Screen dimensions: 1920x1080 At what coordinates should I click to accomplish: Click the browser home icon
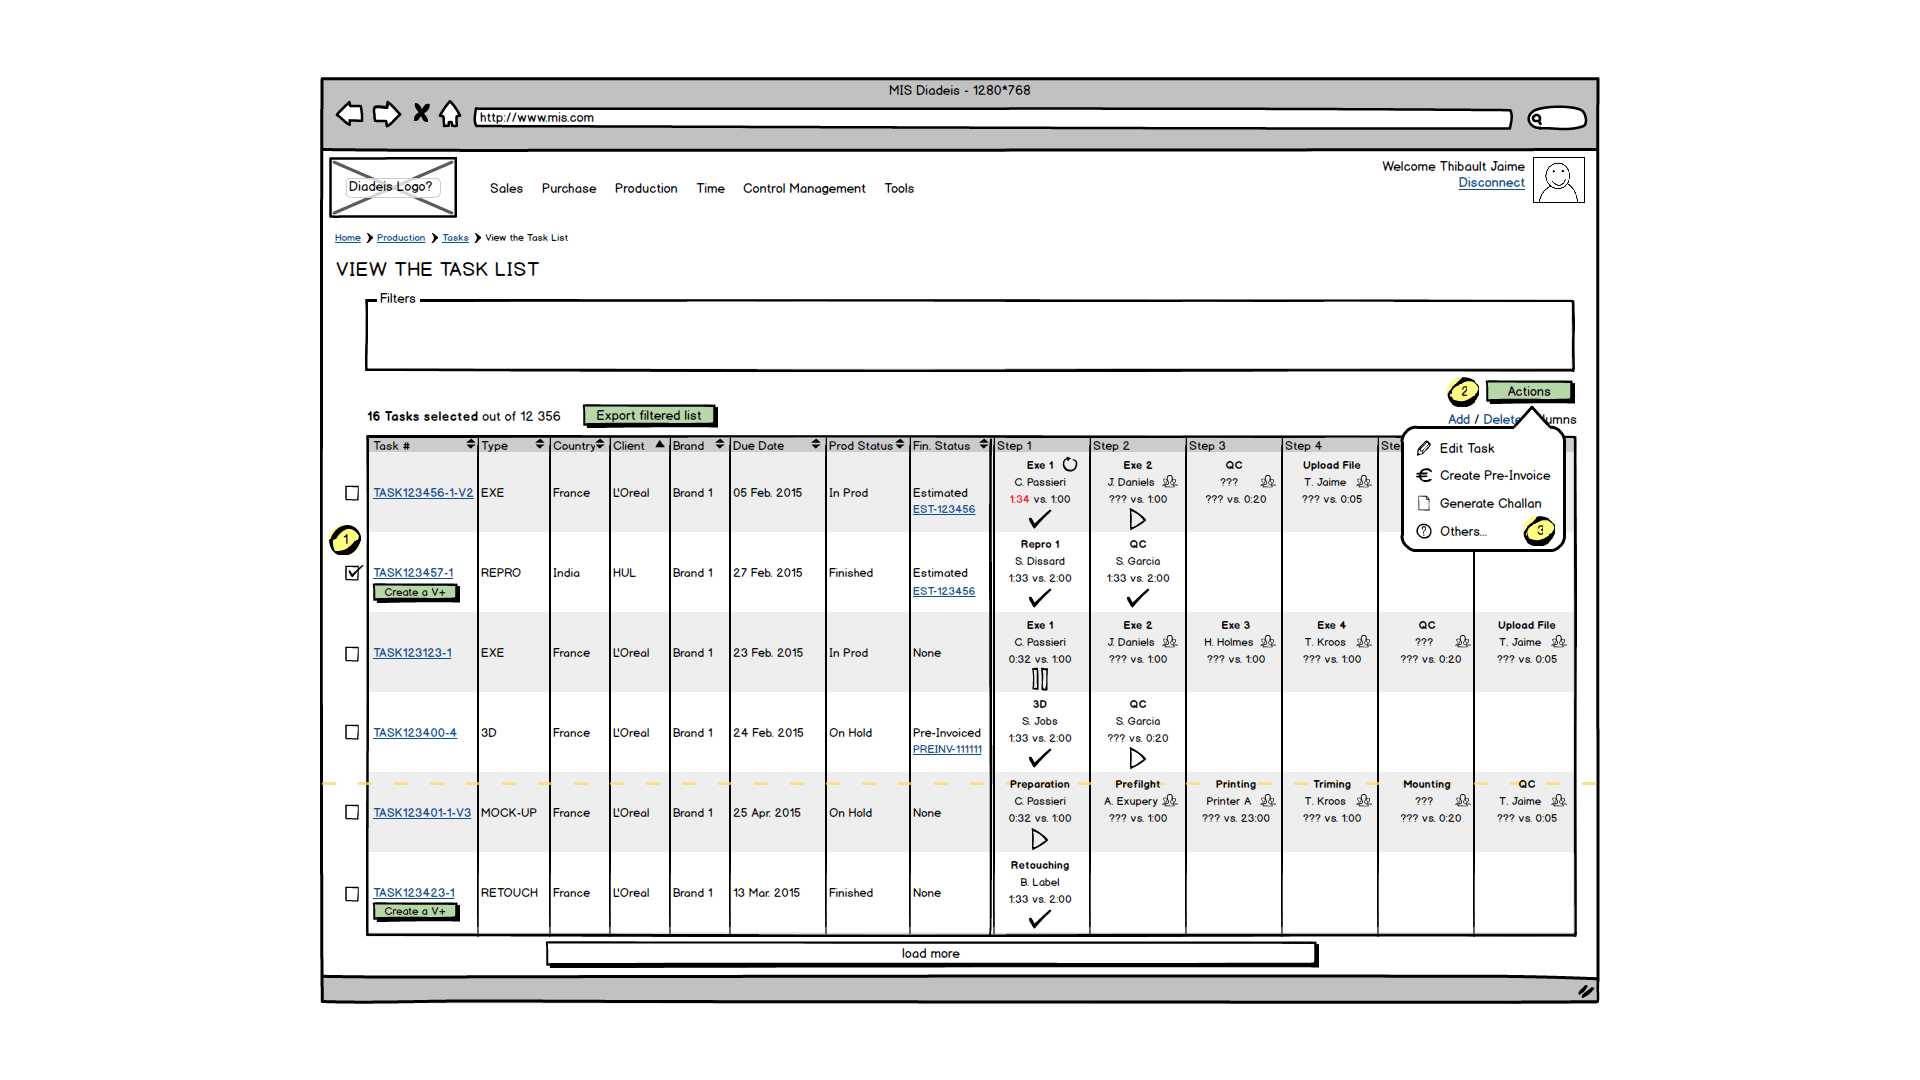point(451,114)
